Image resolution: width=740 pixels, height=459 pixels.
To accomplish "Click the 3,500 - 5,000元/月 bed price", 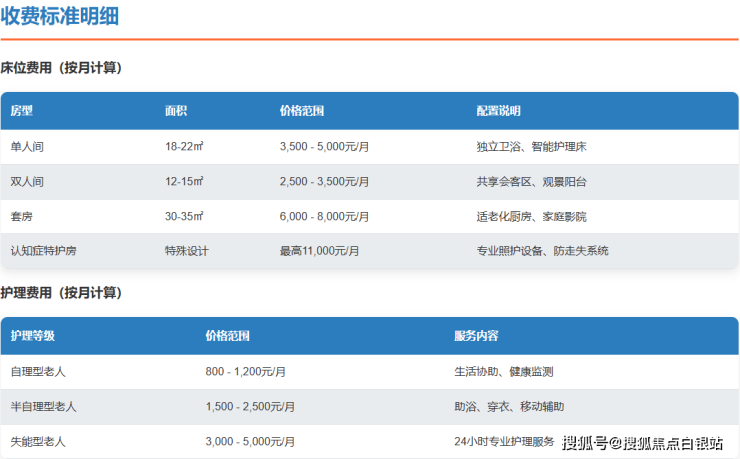I will 324,147.
